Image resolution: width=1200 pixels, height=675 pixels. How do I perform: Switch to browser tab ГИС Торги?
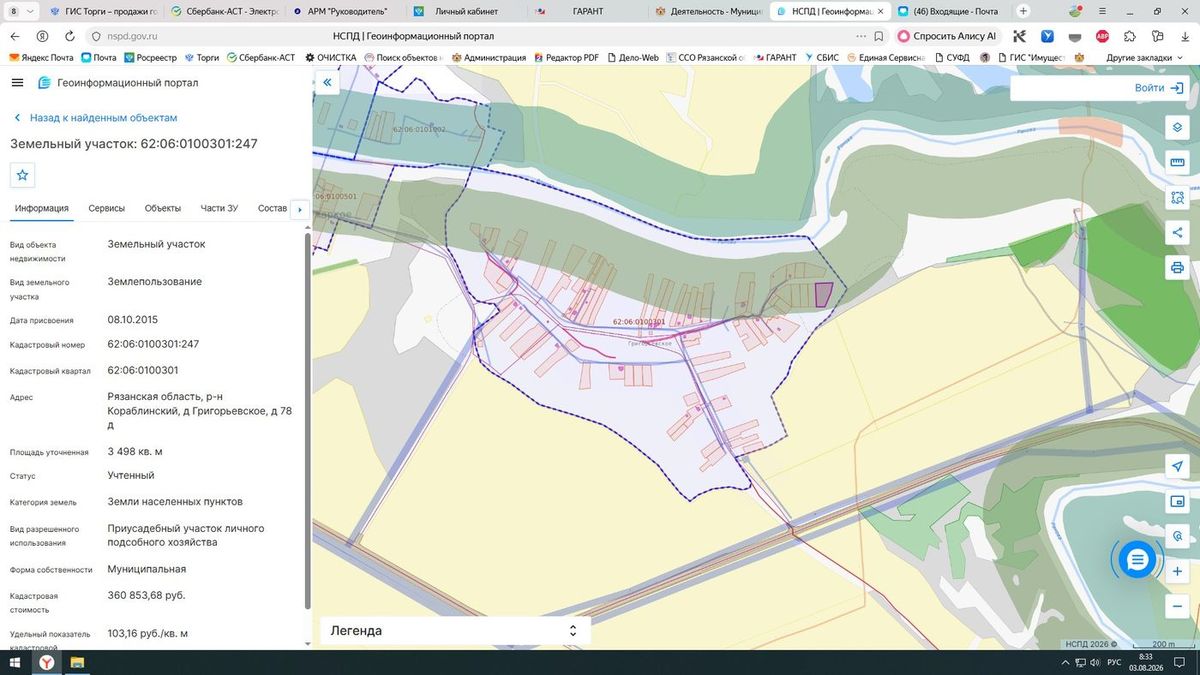[104, 11]
